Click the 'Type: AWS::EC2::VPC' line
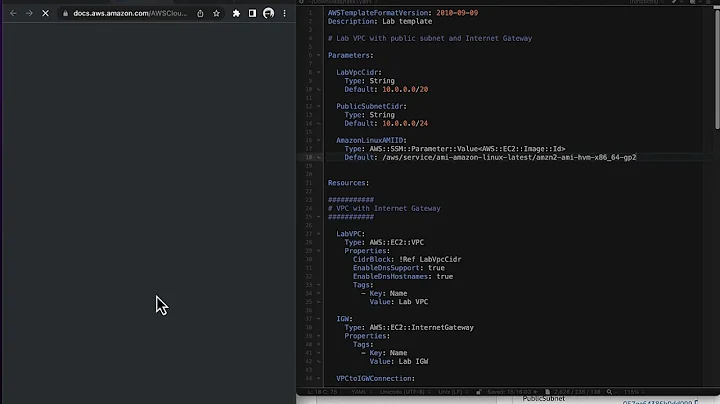Image resolution: width=720 pixels, height=404 pixels. point(384,242)
